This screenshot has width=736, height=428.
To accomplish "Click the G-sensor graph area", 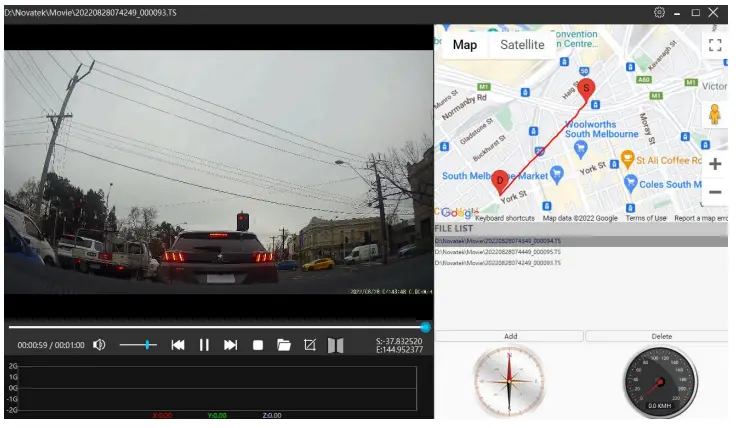I will tap(217, 389).
